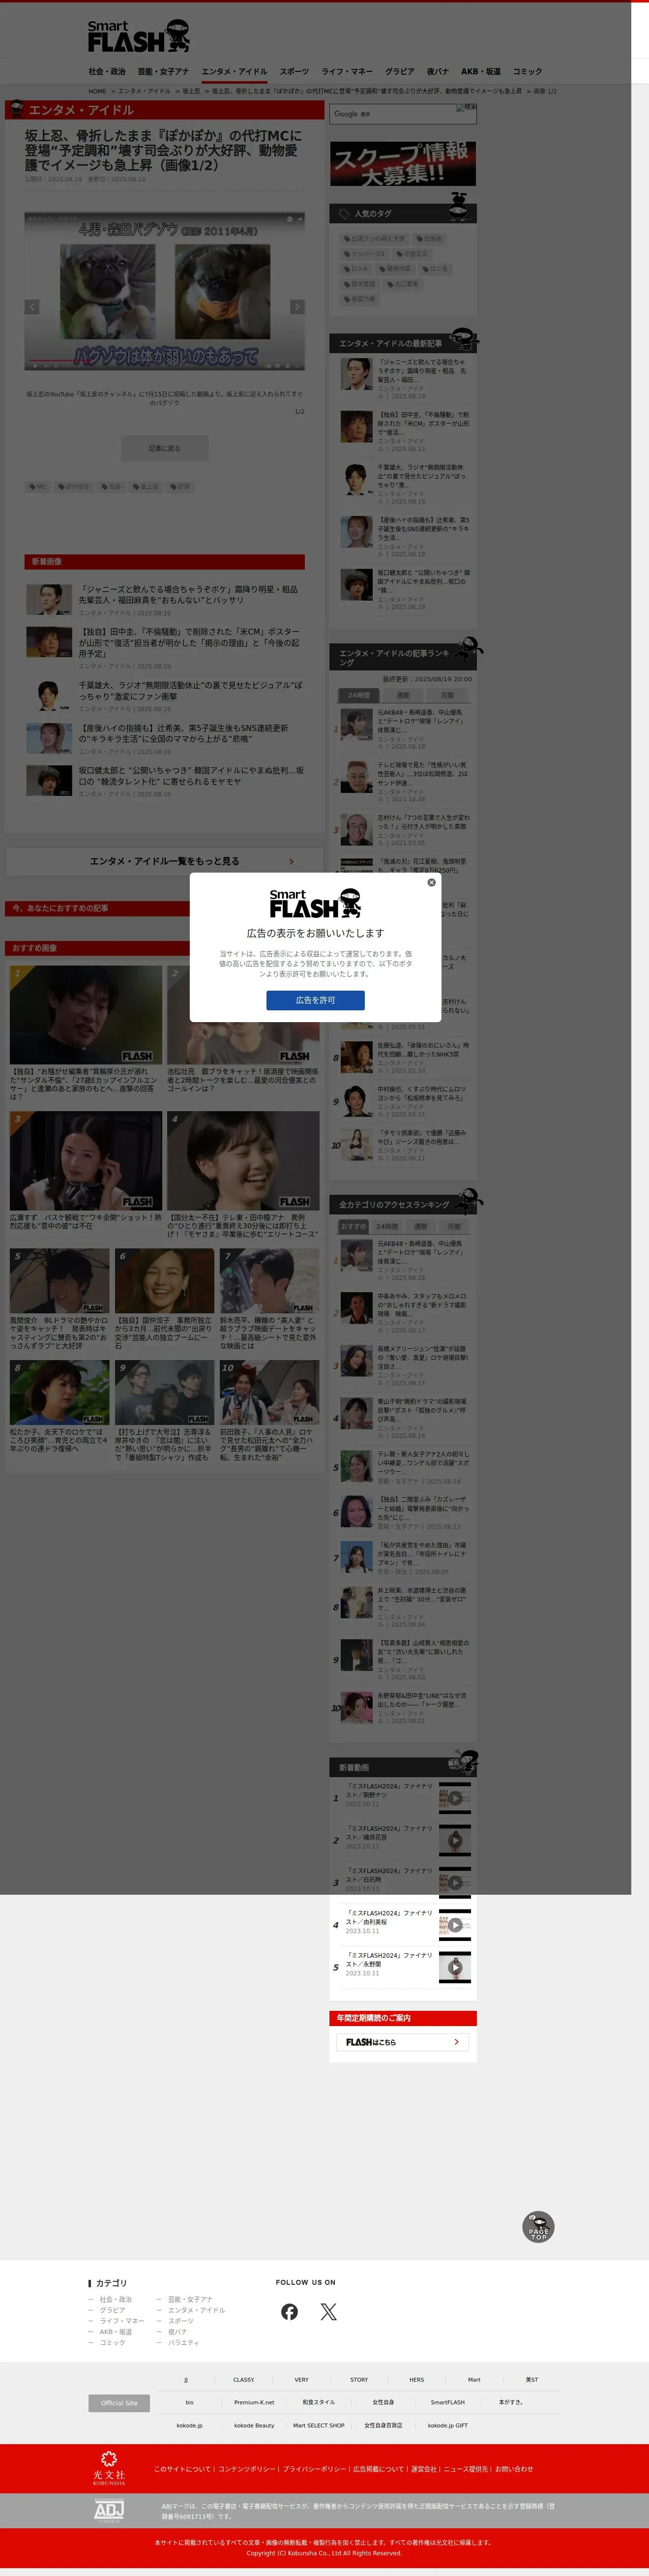
Task: Click the 記事に戻る button
Action: coord(165,448)
